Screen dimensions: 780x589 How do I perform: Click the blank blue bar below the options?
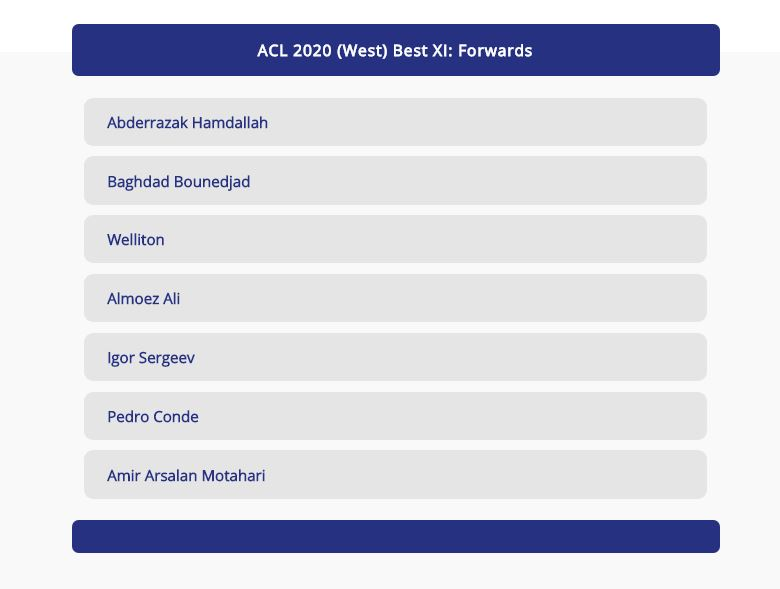click(x=395, y=536)
